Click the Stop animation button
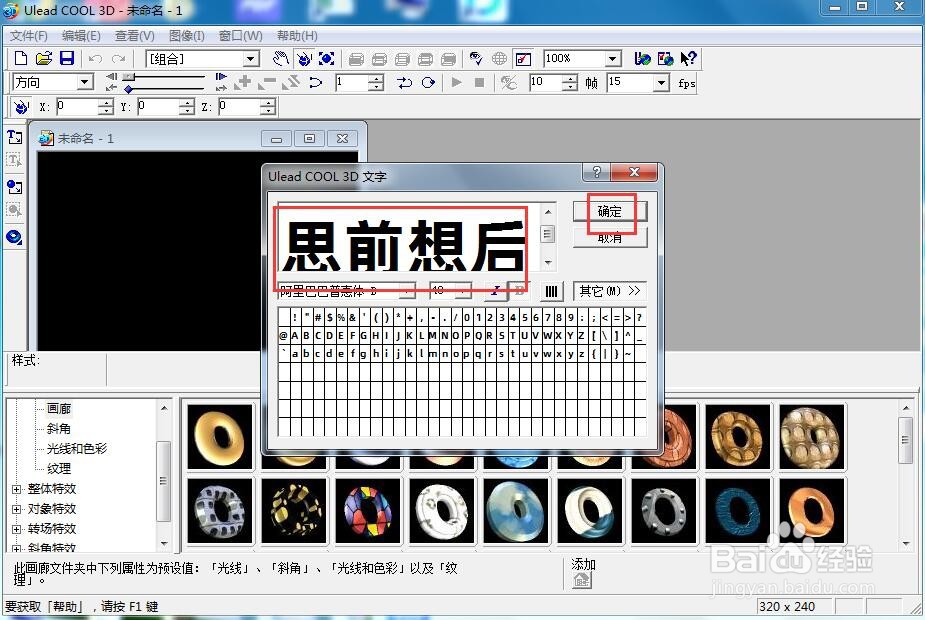Image resolution: width=925 pixels, height=620 pixels. click(480, 83)
